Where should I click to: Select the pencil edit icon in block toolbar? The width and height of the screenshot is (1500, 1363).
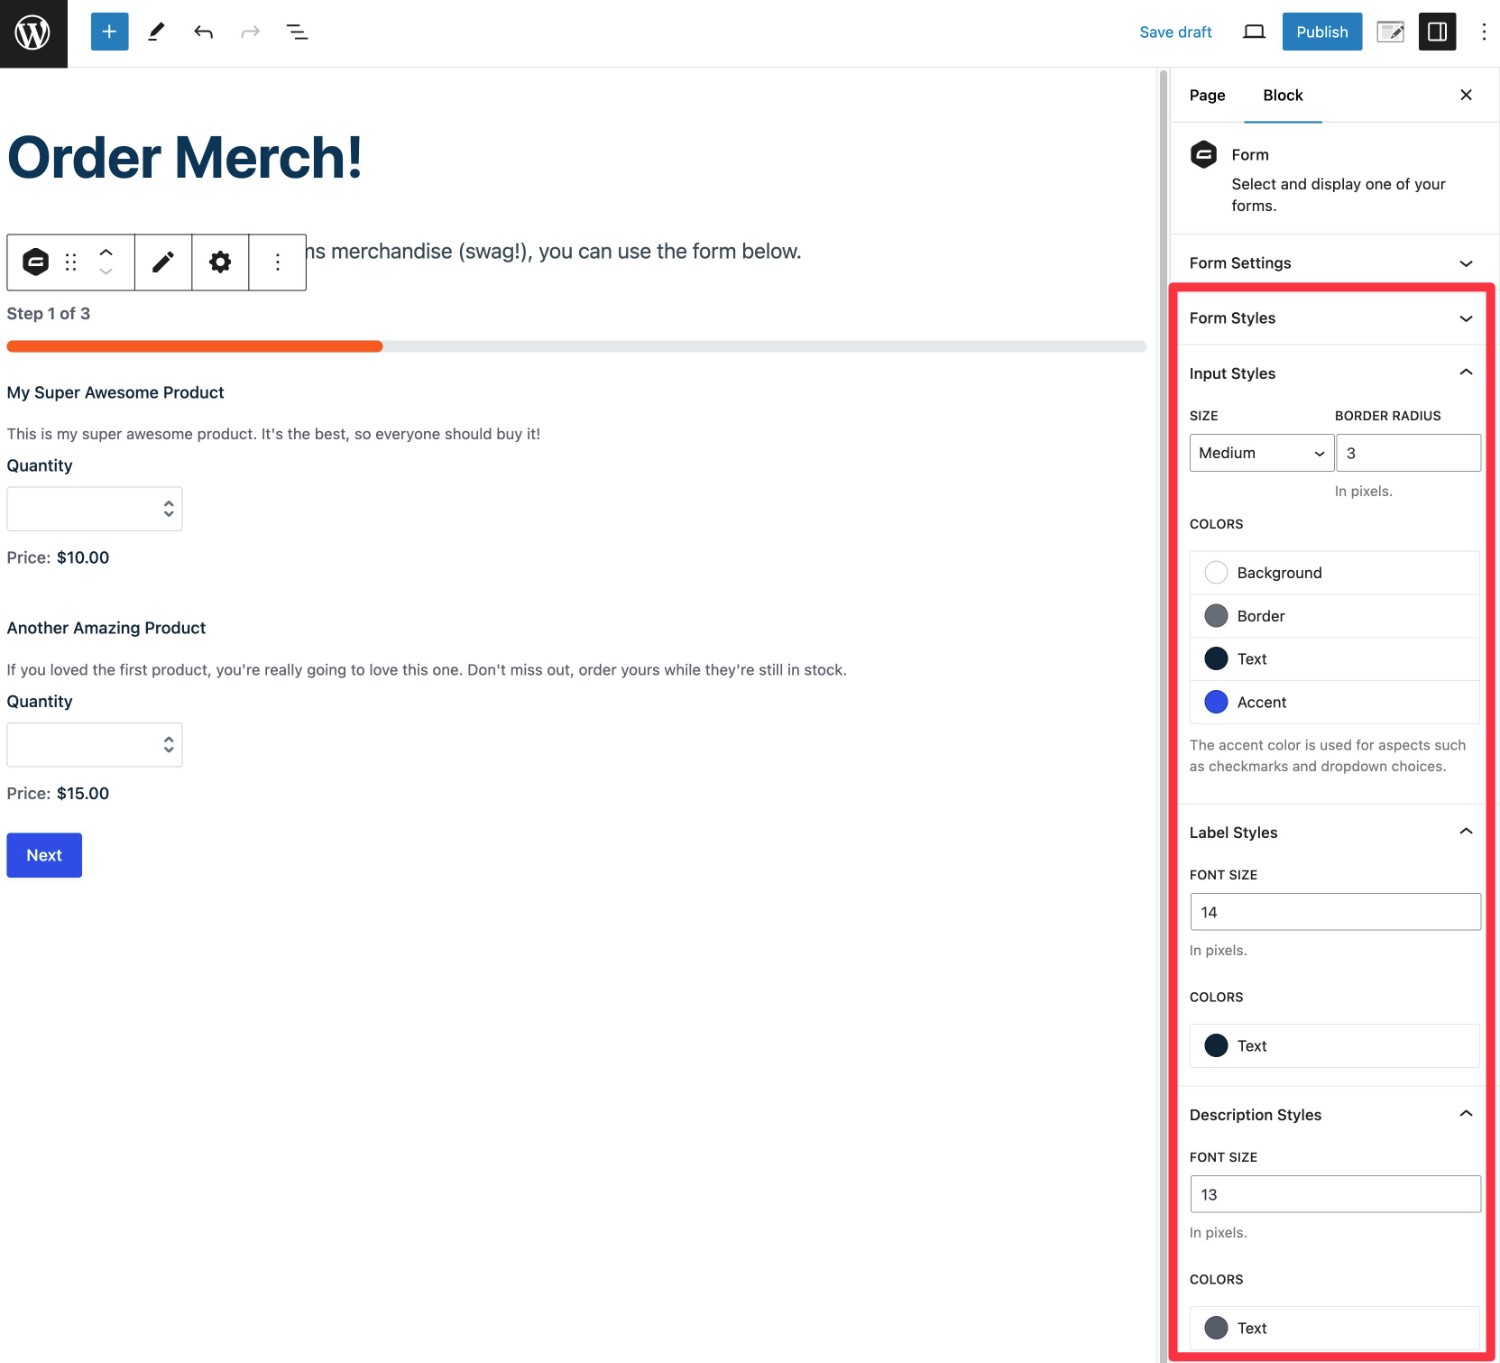point(162,262)
